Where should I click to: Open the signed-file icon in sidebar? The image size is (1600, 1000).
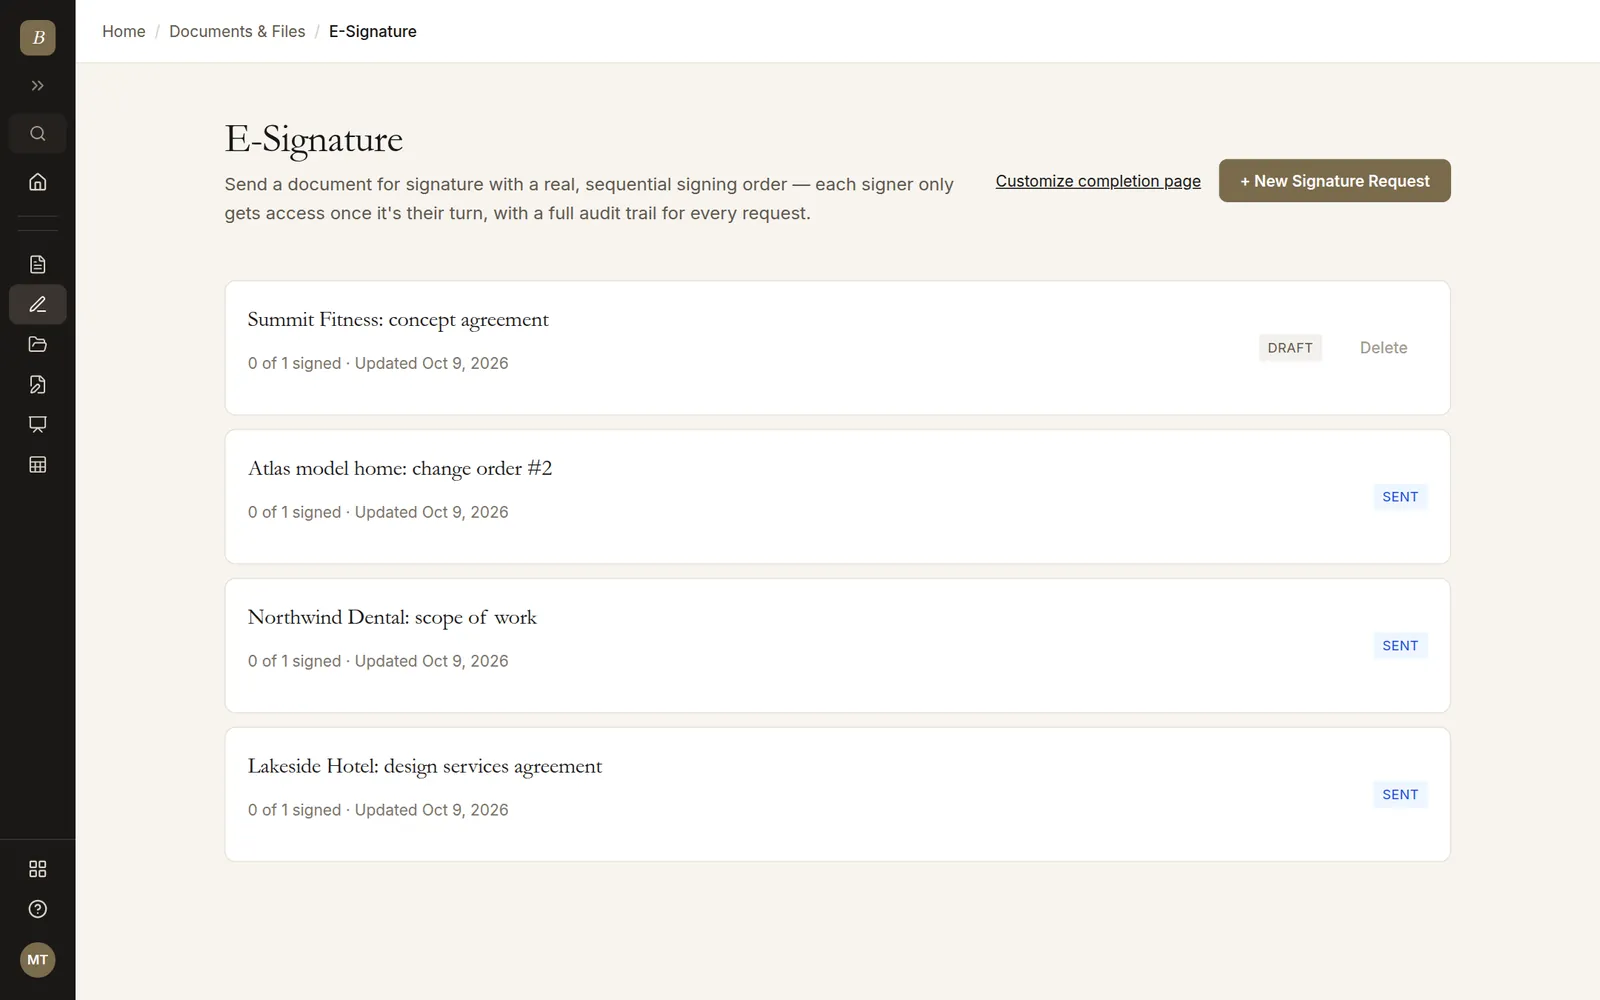(38, 384)
